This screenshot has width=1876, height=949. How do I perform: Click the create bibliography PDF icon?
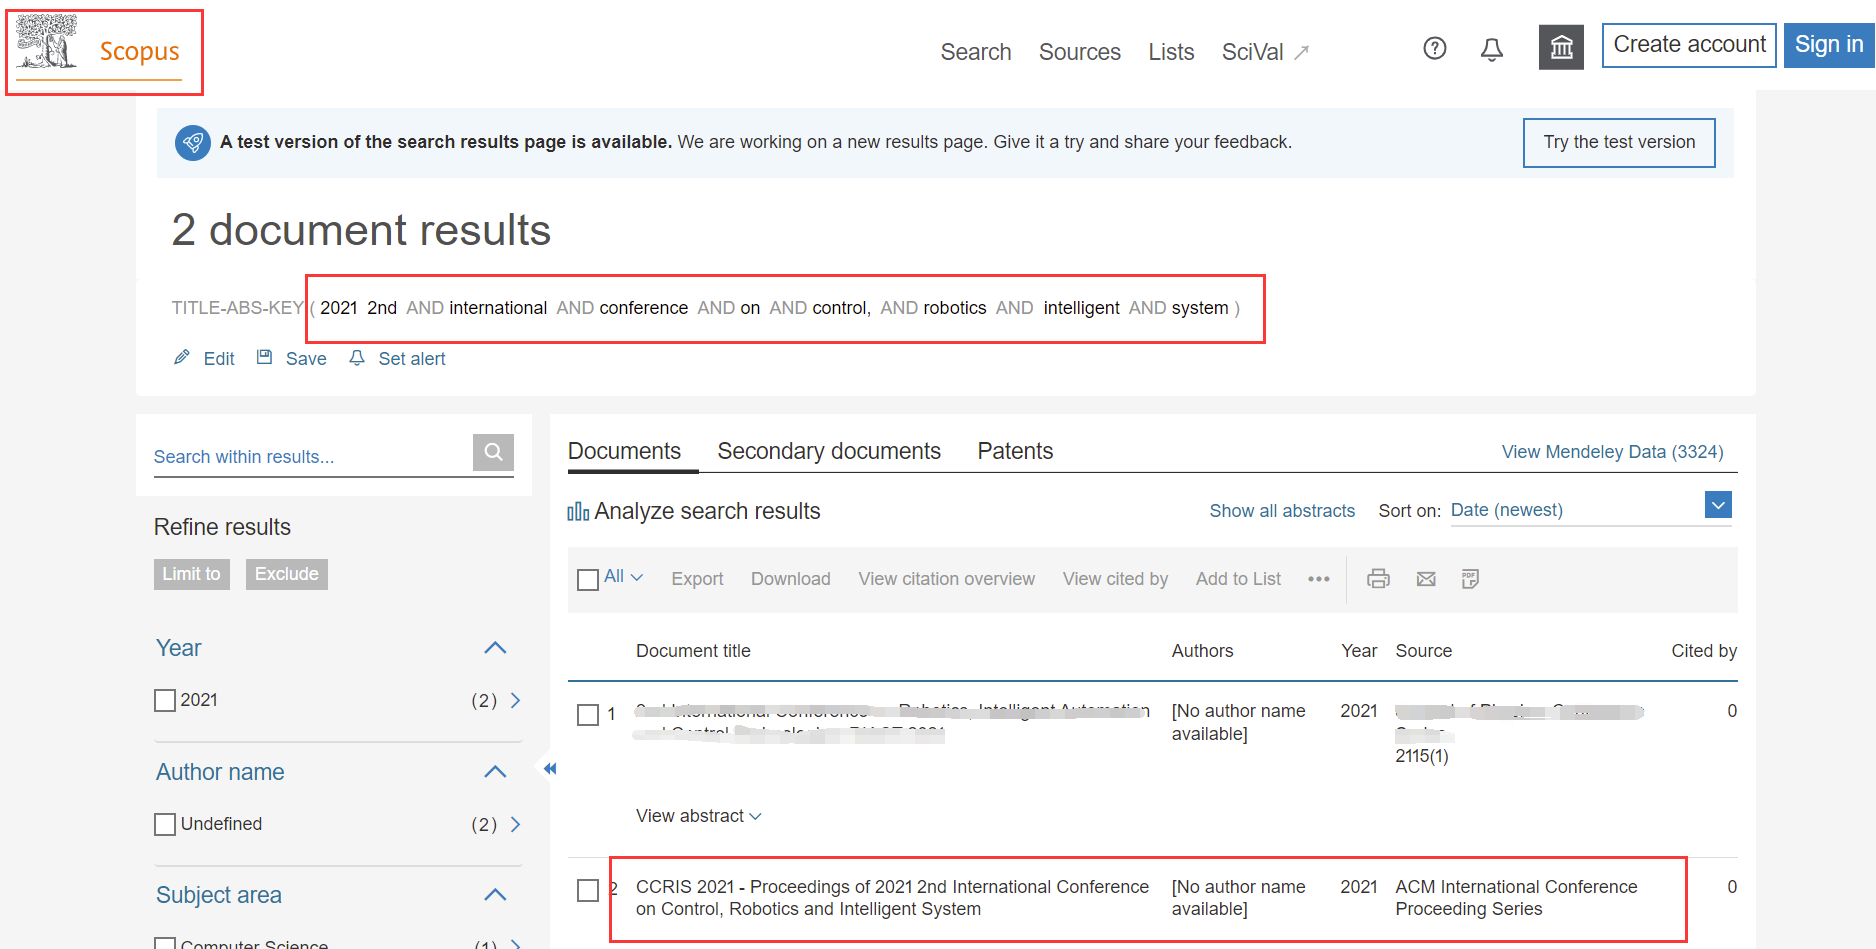click(x=1470, y=578)
